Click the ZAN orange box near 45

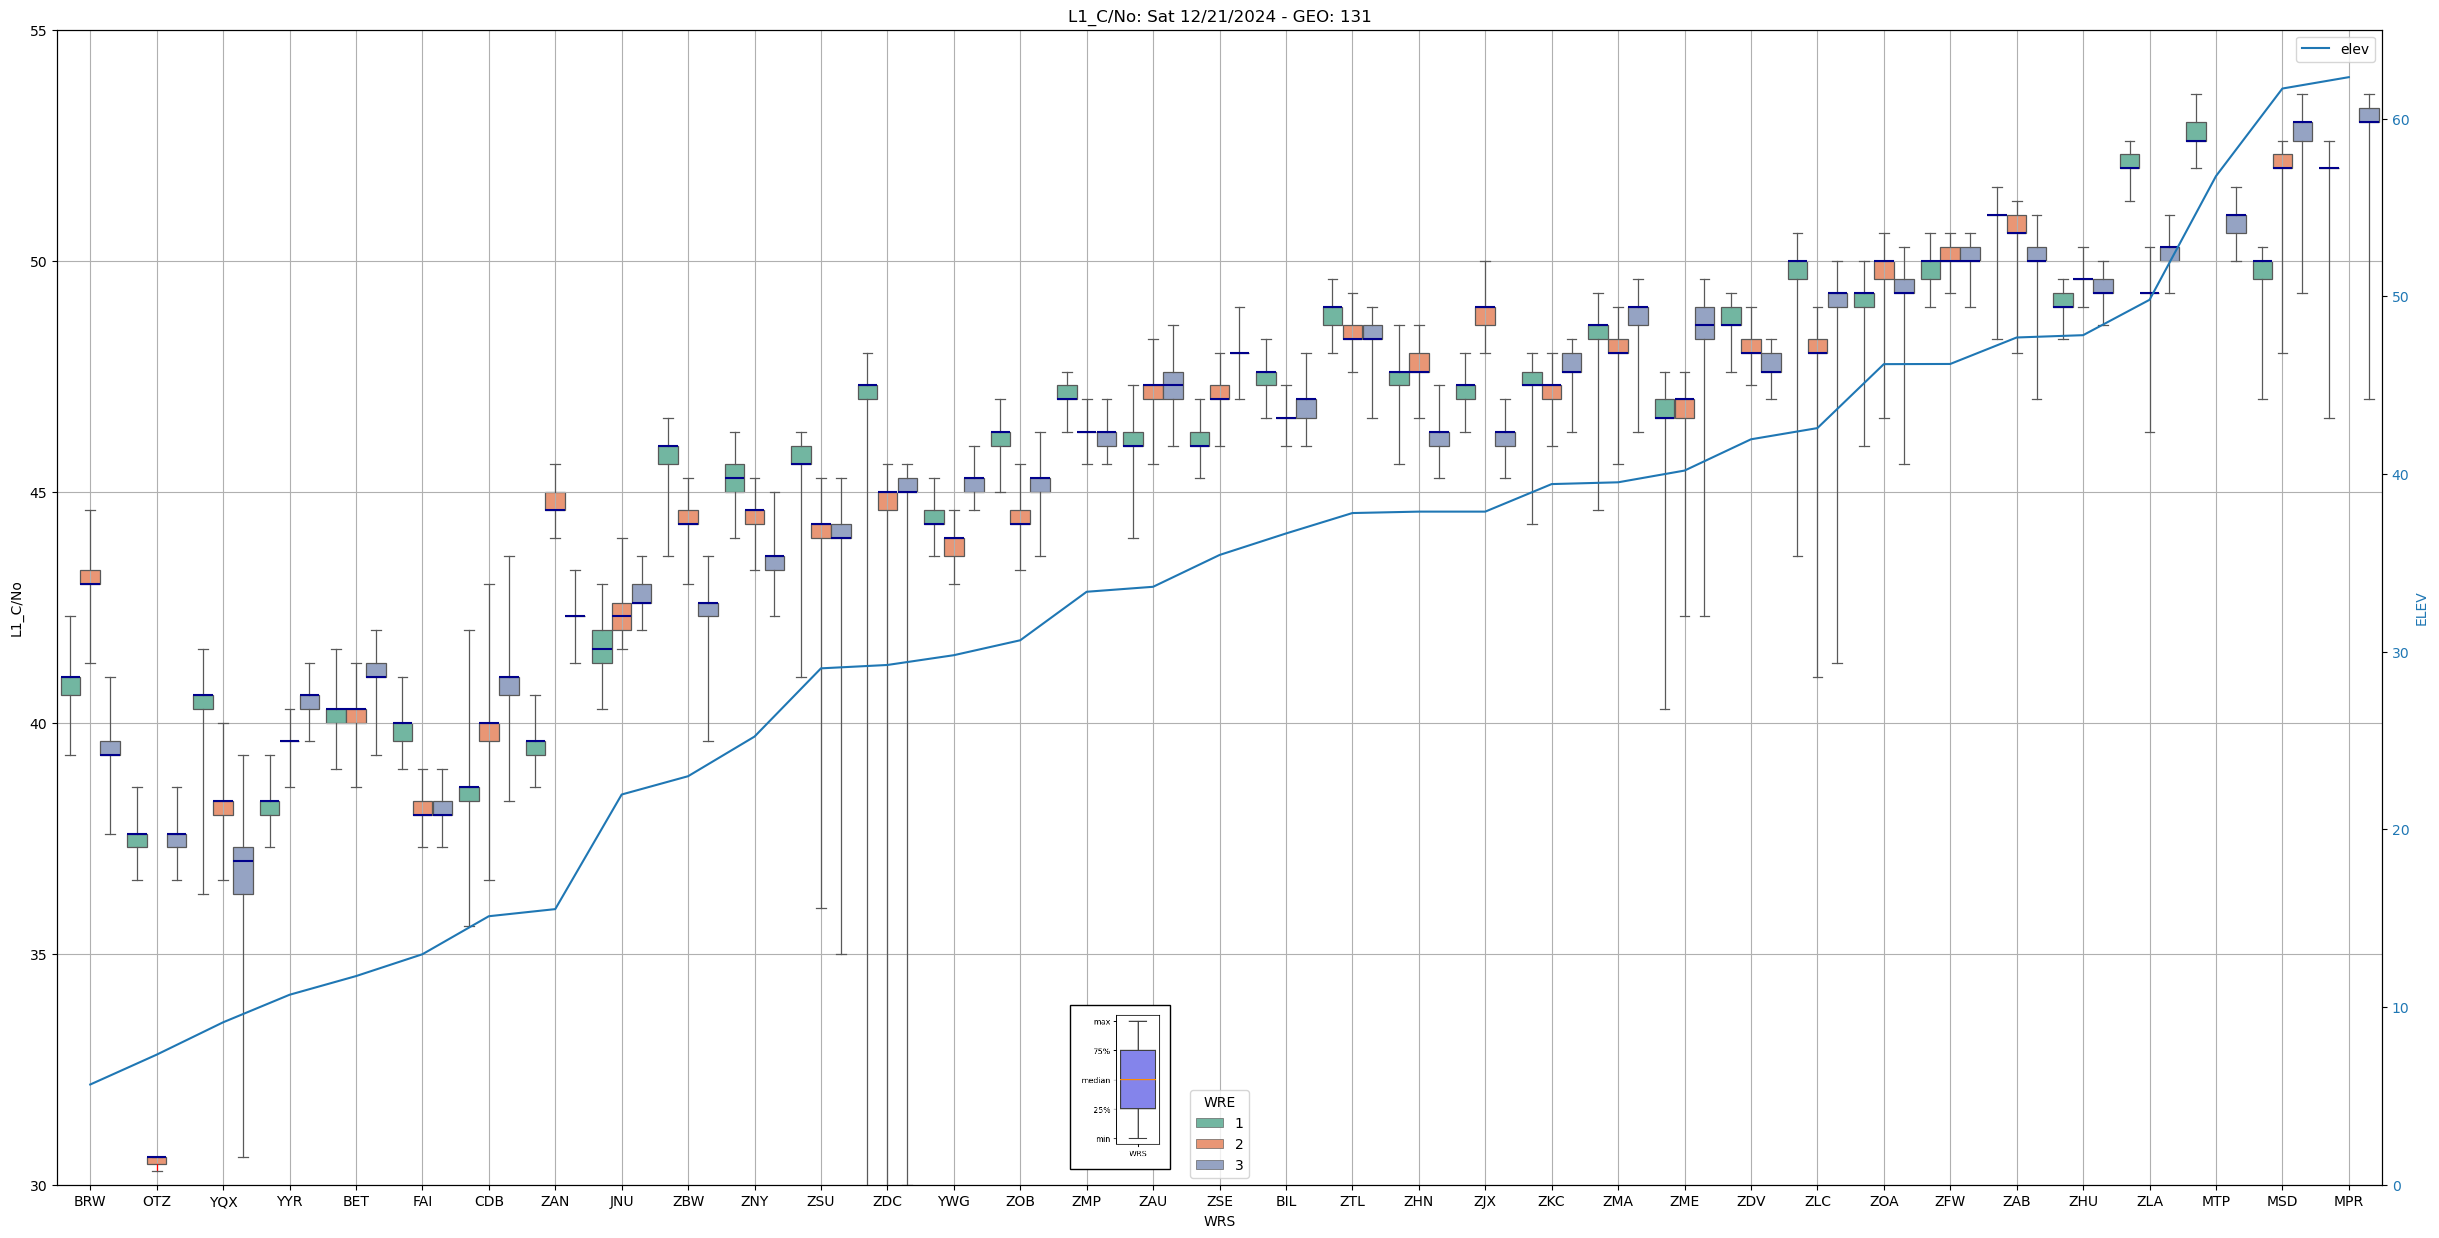[x=555, y=500]
